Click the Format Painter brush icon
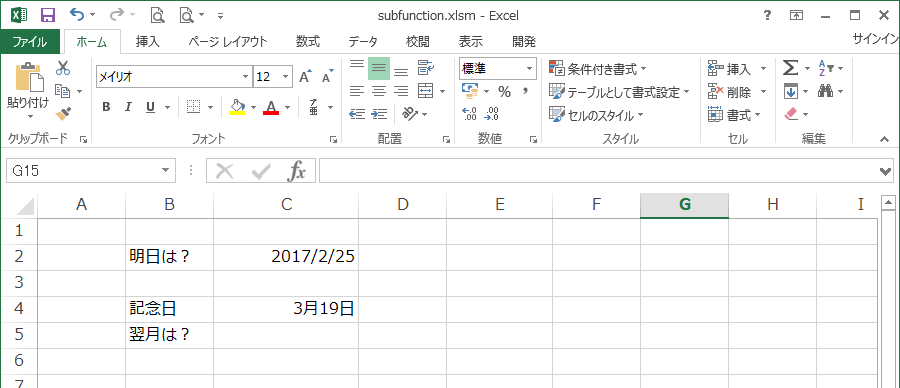This screenshot has width=900, height=388. [x=63, y=113]
